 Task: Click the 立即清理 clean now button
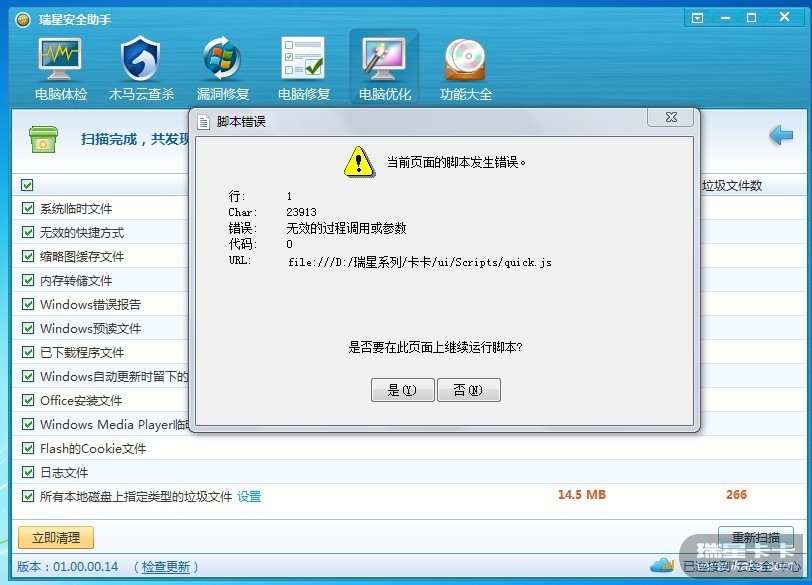click(x=56, y=537)
